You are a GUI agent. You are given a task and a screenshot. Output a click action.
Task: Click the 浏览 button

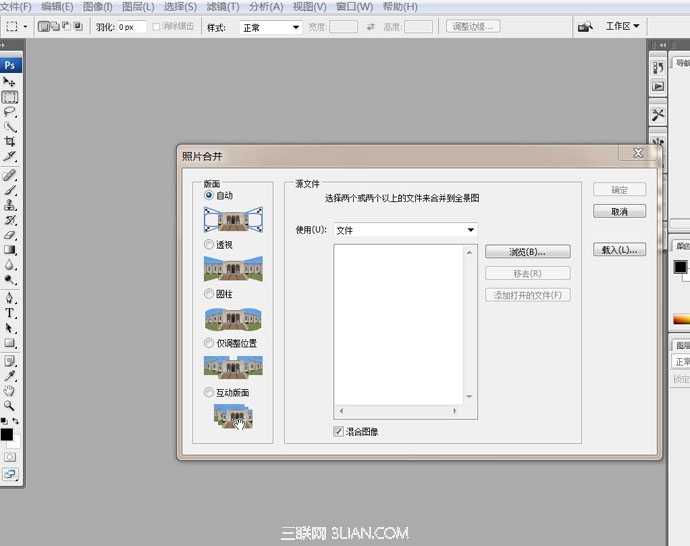point(527,252)
